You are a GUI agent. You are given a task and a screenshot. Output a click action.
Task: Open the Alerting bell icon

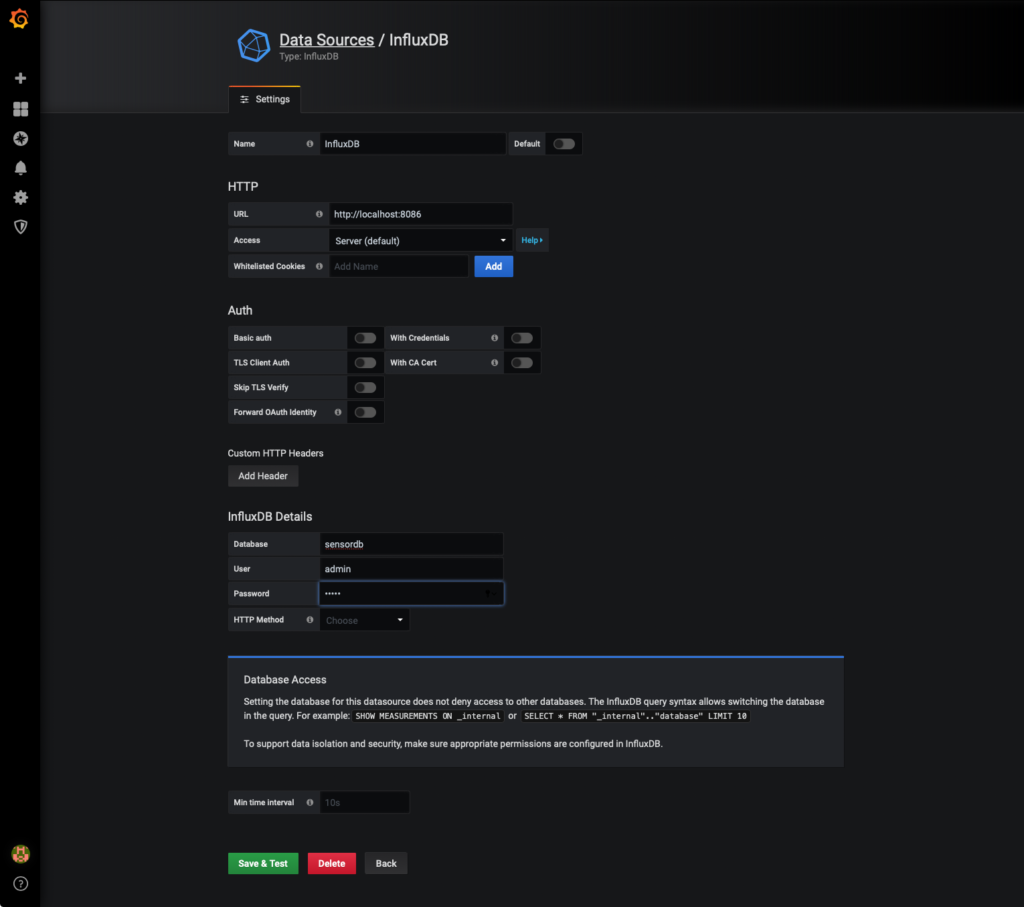click(20, 168)
